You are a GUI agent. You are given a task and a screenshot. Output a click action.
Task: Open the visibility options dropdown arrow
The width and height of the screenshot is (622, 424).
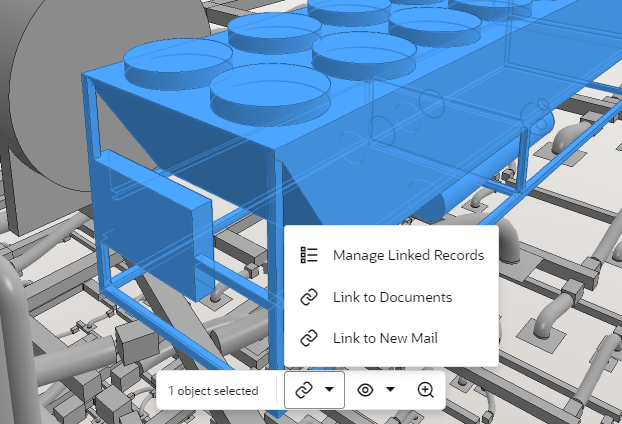click(x=390, y=389)
